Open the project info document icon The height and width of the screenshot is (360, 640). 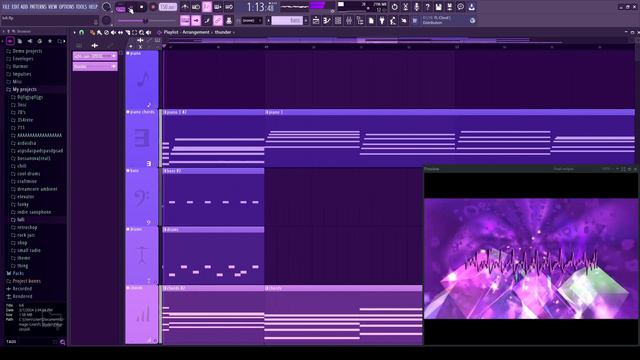tap(371, 20)
